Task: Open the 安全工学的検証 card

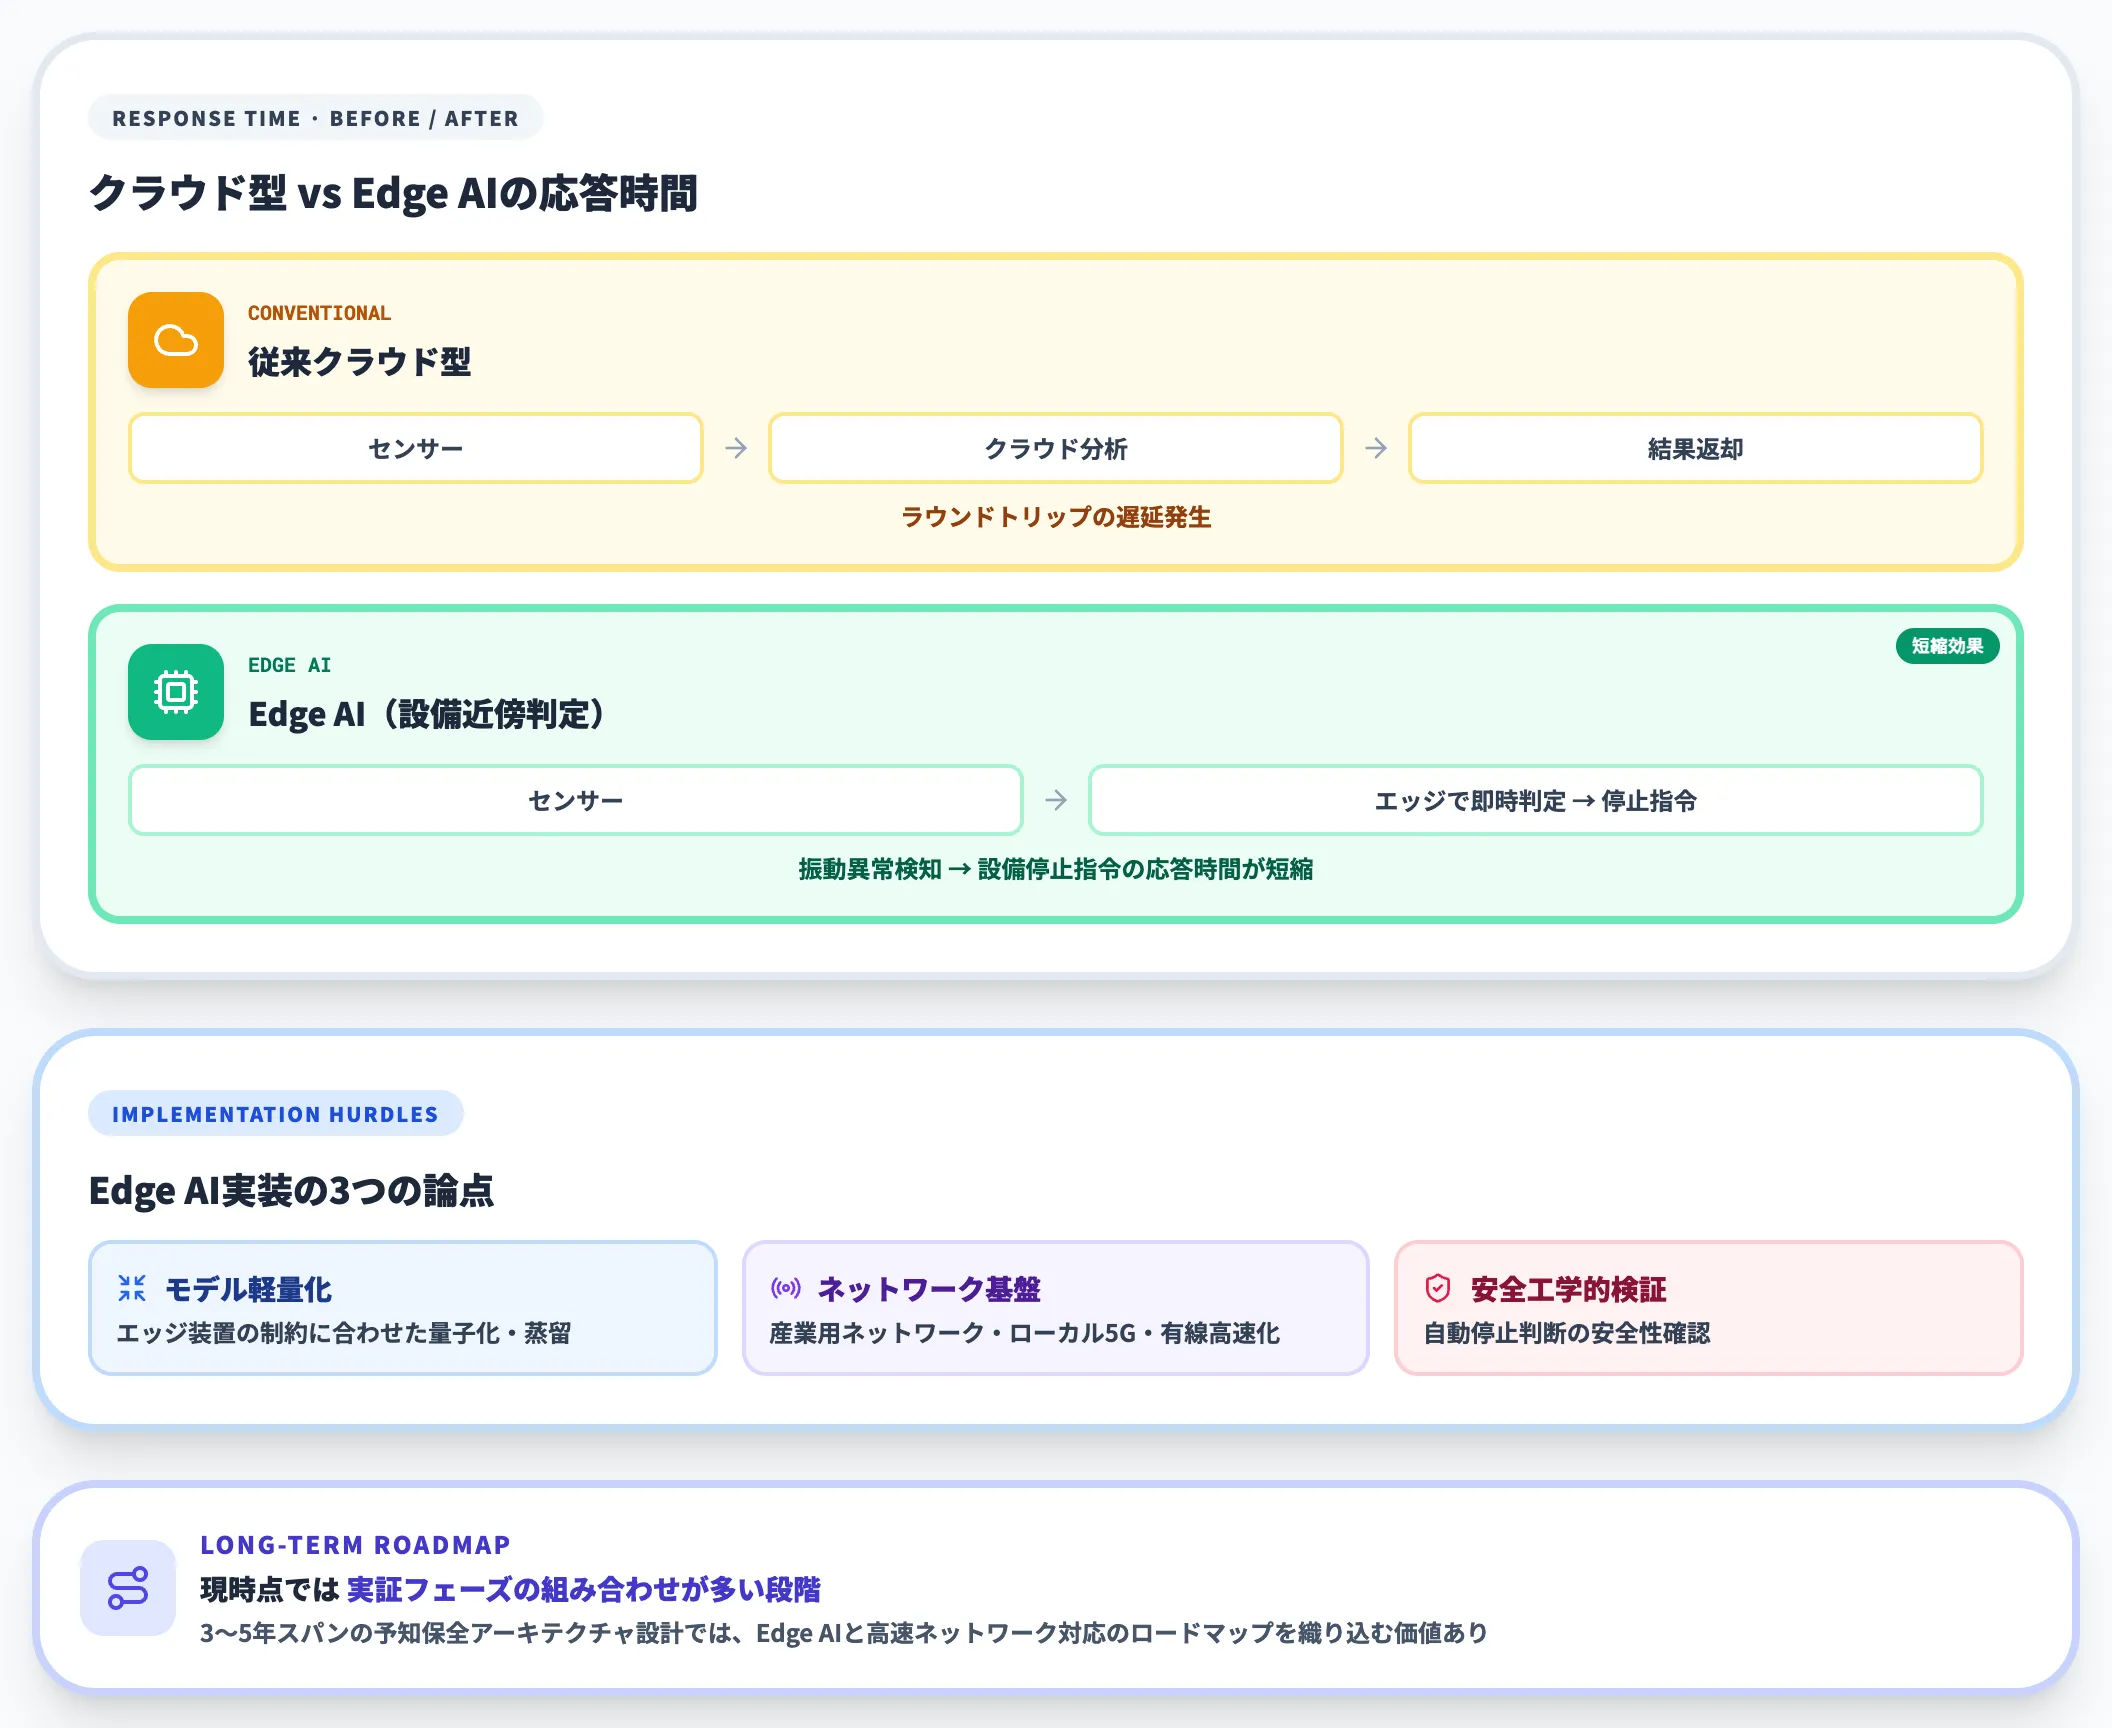Action: [x=1709, y=1308]
